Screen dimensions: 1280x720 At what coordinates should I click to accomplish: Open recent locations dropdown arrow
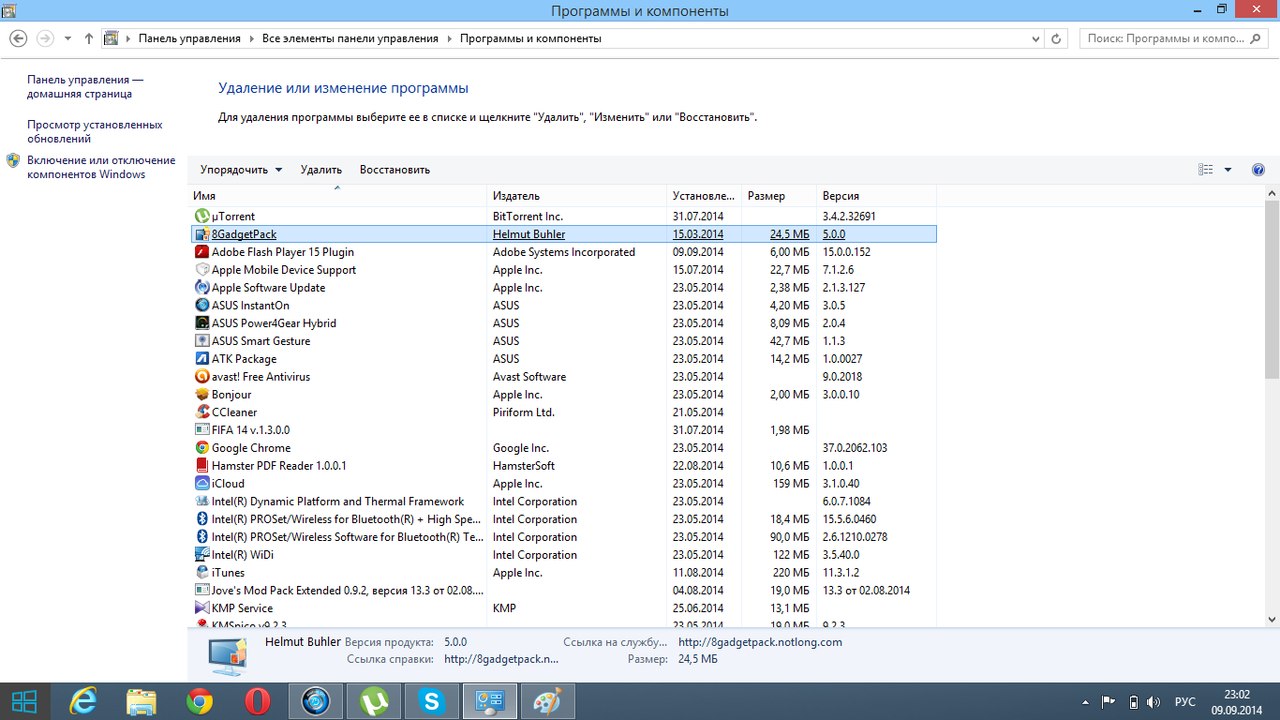[67, 39]
